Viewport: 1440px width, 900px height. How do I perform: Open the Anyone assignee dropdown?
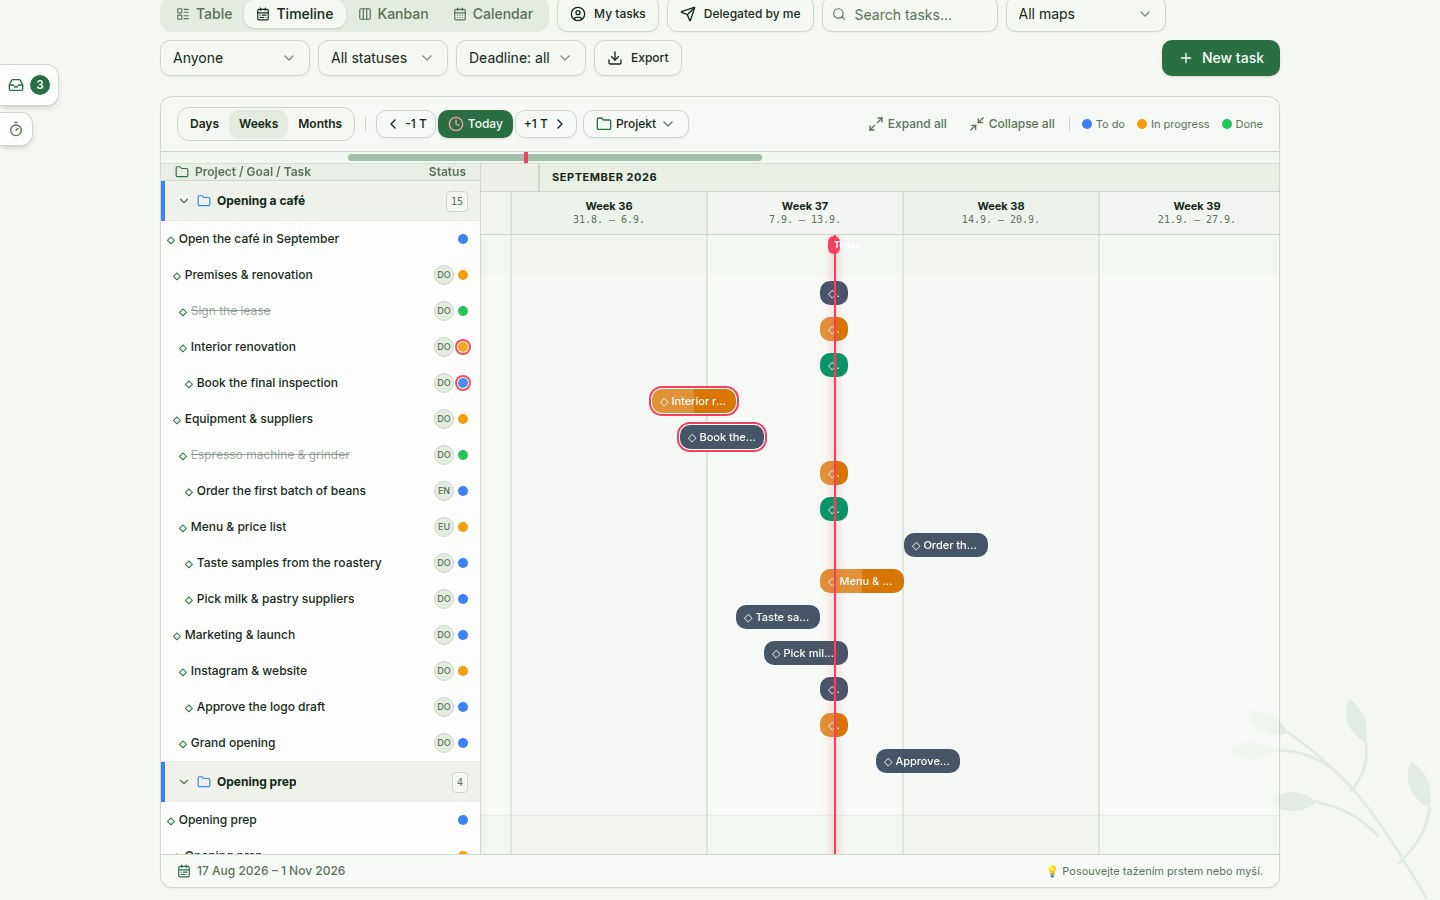point(235,58)
